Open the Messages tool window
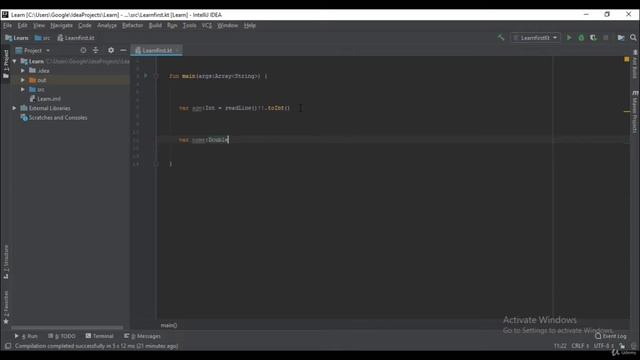Viewport: 640px width, 360px height. pos(142,336)
